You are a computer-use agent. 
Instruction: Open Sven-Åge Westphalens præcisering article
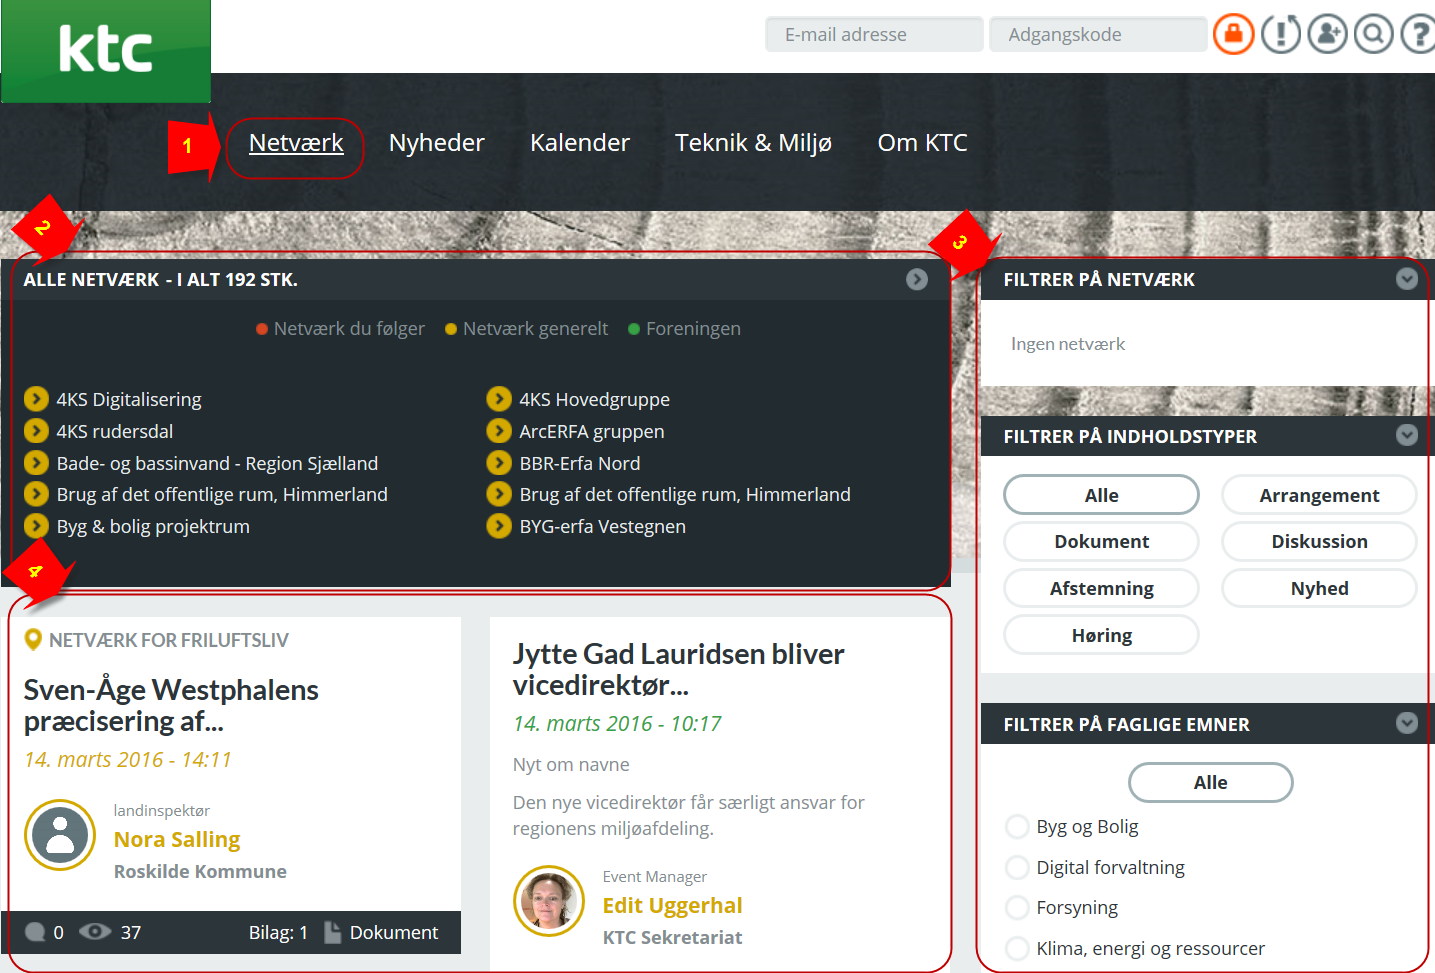(x=171, y=705)
